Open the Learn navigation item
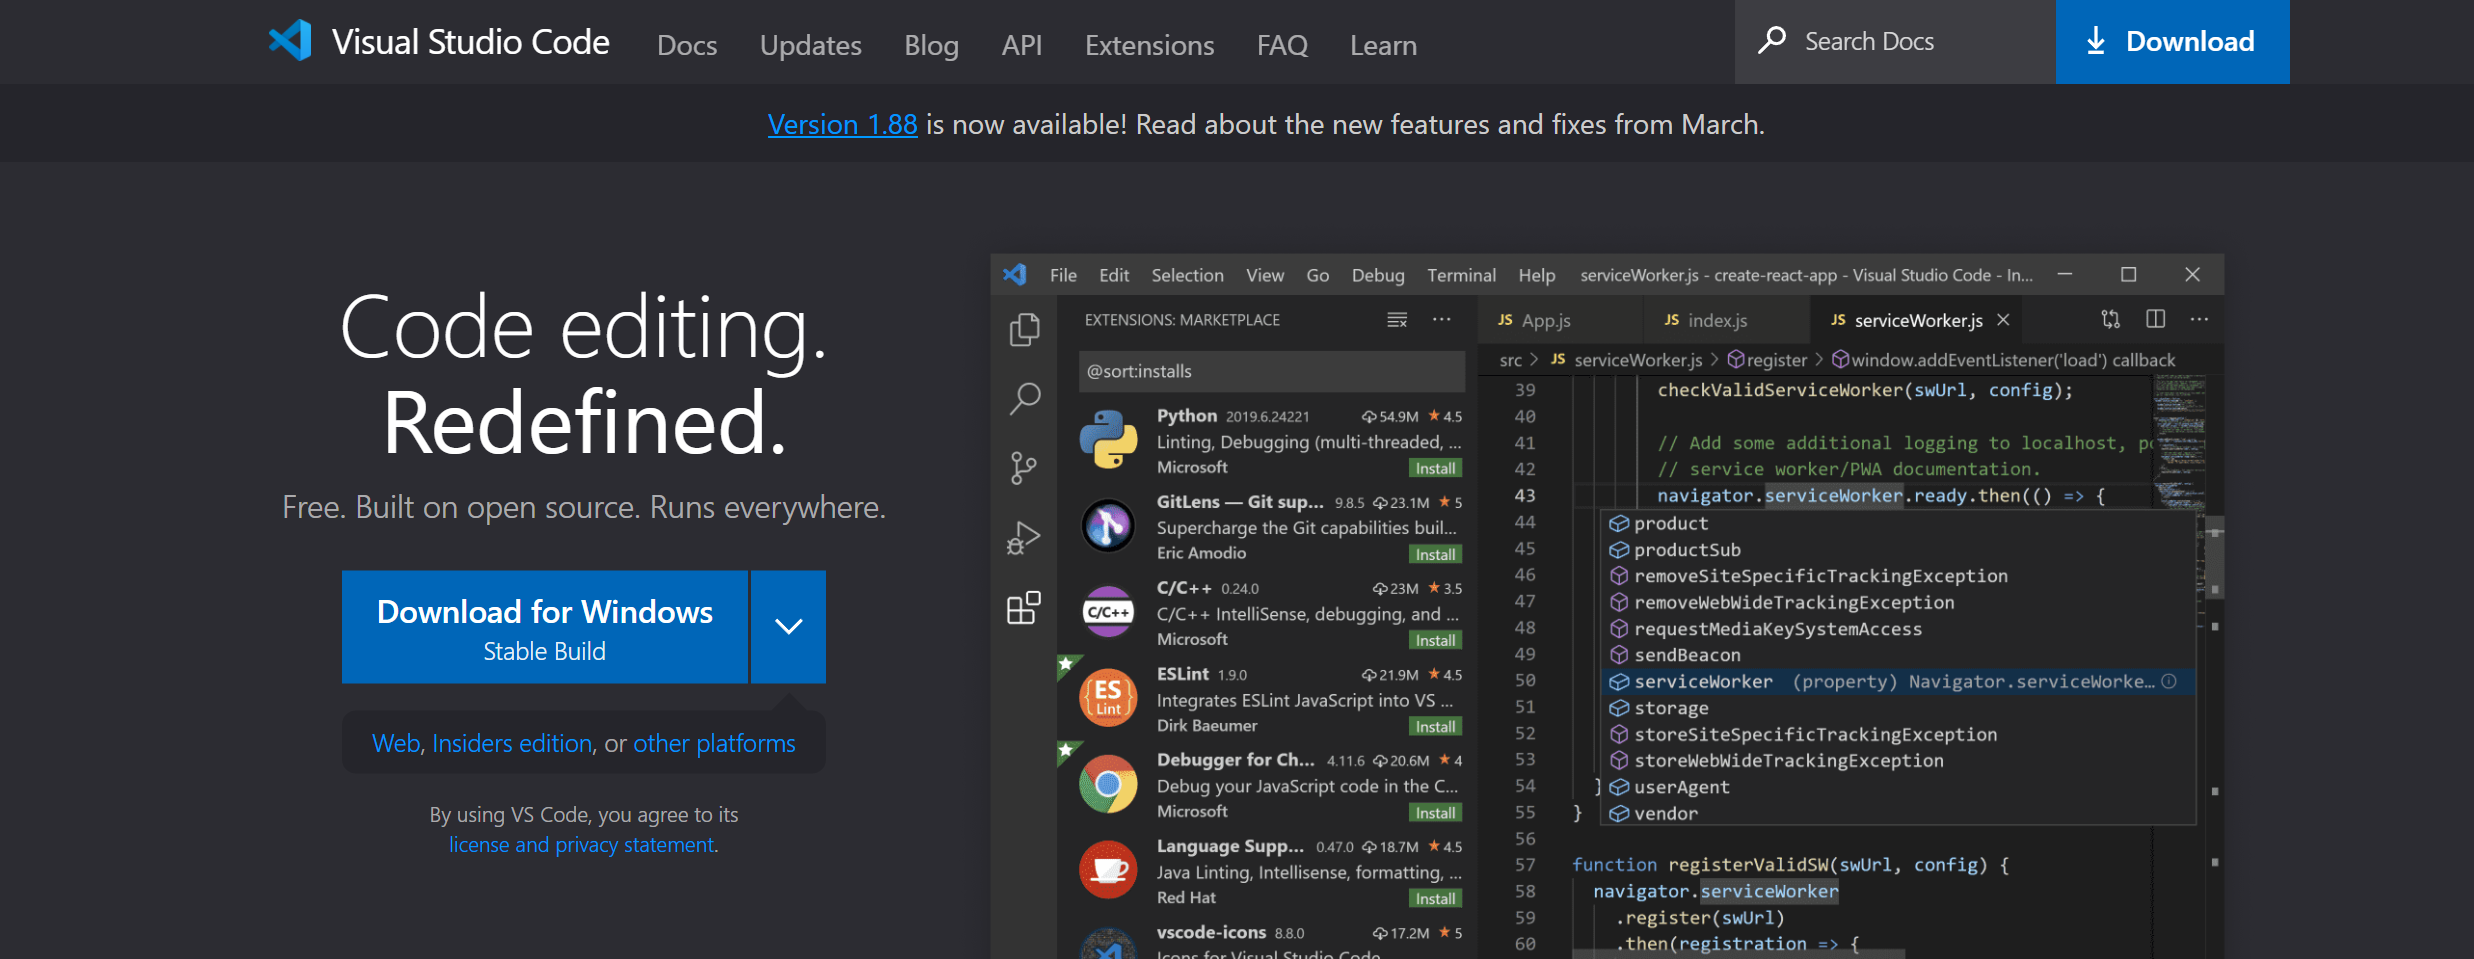The height and width of the screenshot is (959, 2474). click(1383, 45)
